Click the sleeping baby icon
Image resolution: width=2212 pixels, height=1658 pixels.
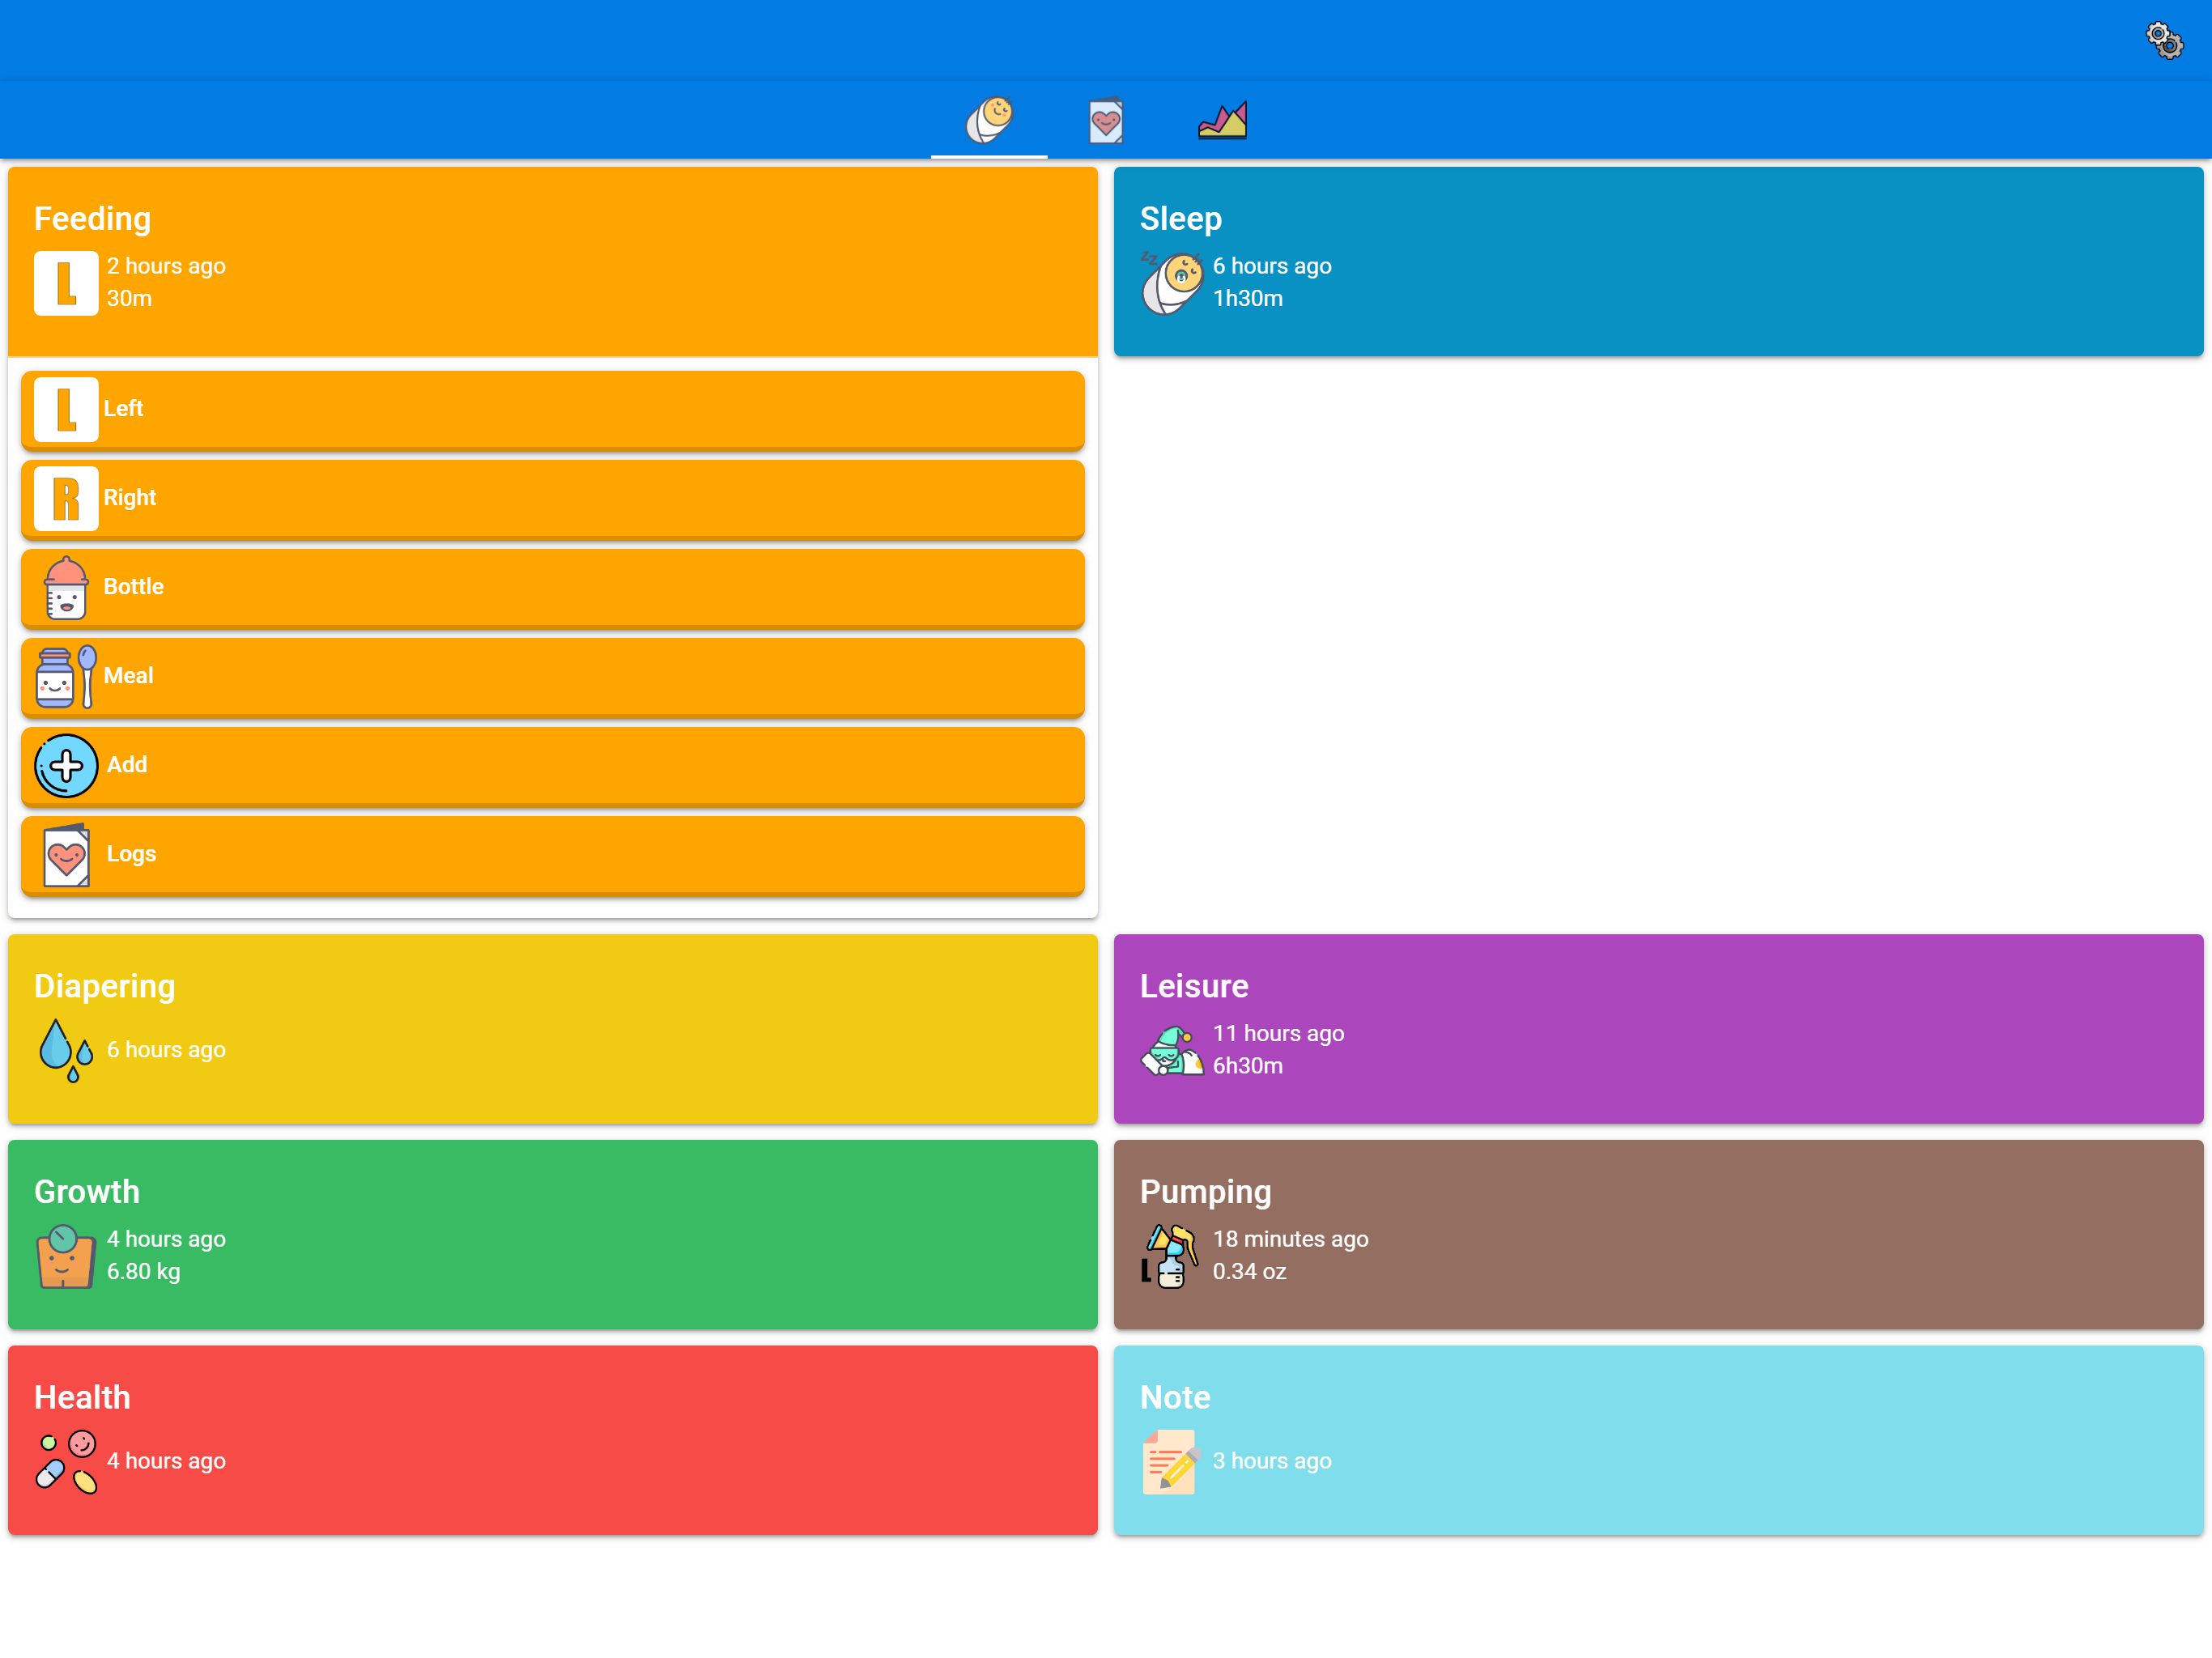click(x=1171, y=283)
